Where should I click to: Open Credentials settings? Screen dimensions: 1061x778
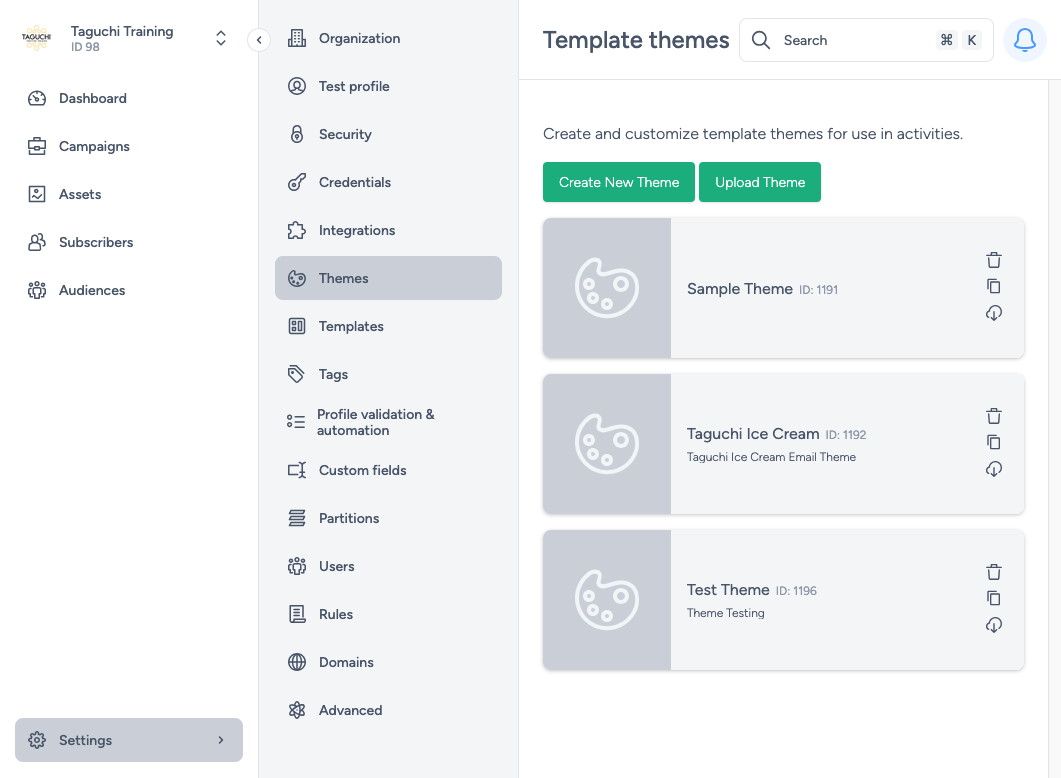click(x=388, y=183)
